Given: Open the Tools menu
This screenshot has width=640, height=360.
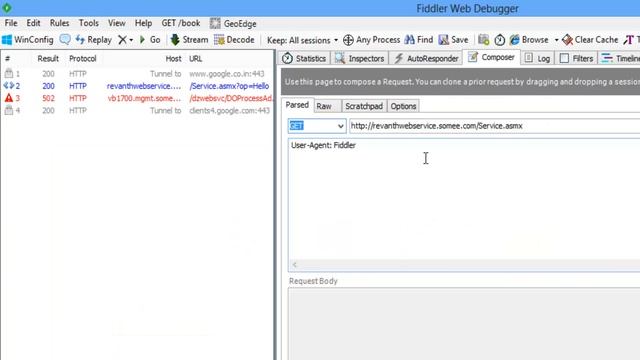Looking at the screenshot, I should click(89, 23).
